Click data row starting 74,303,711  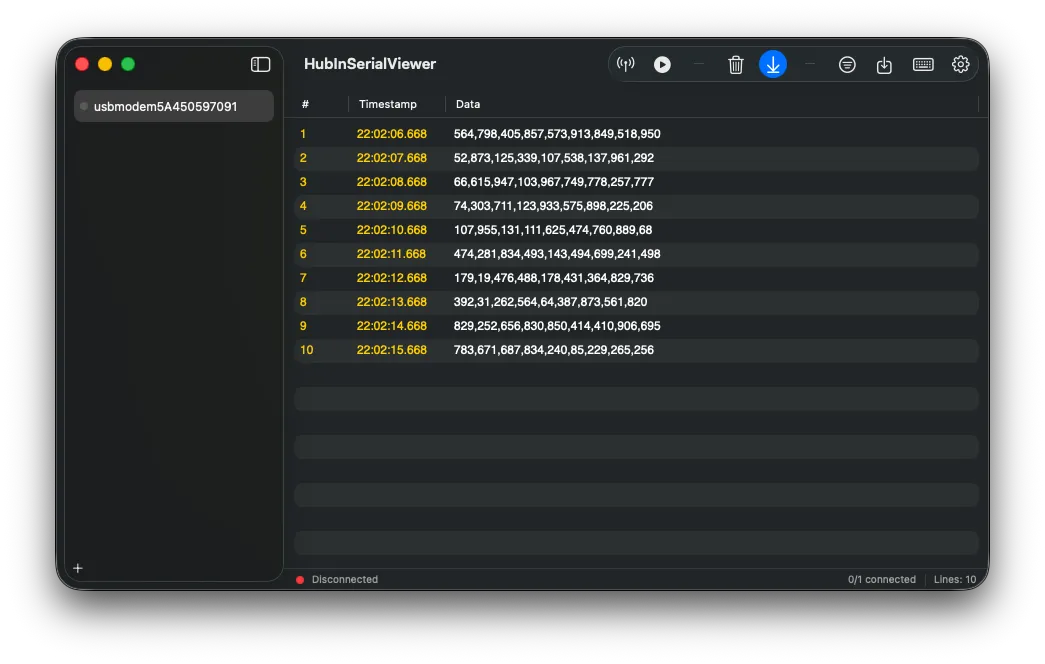tap(553, 206)
